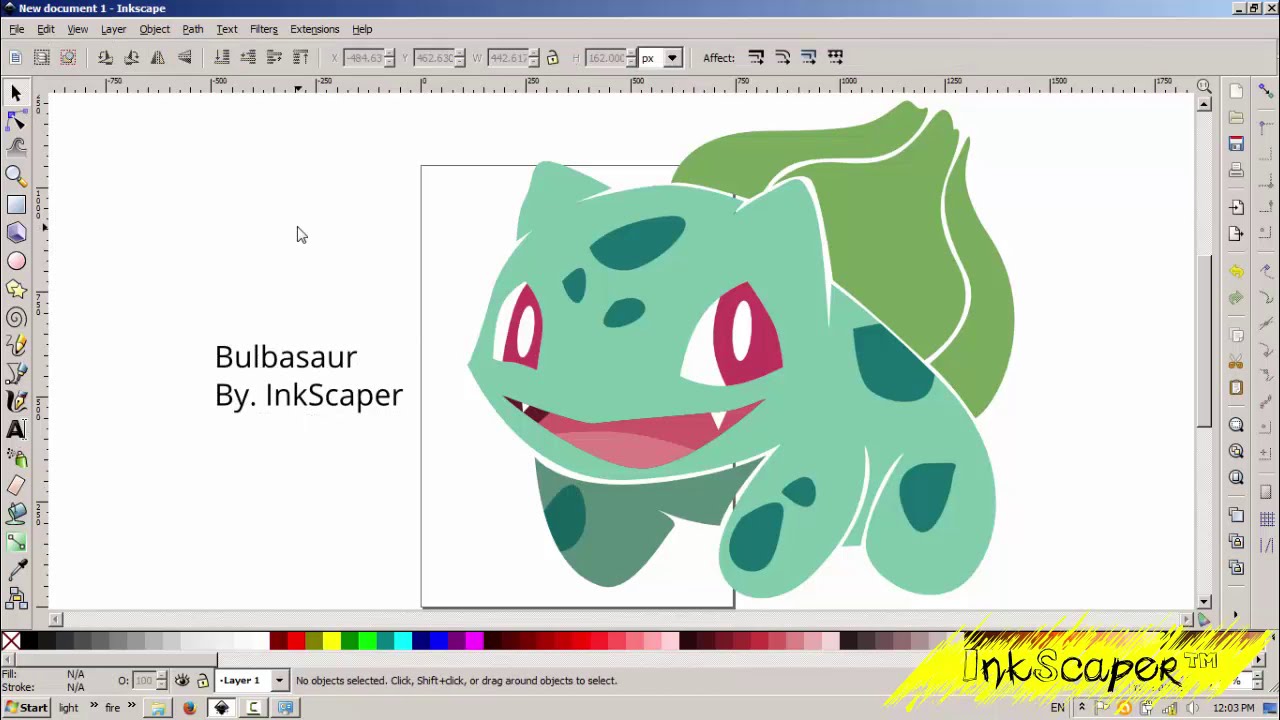Viewport: 1280px width, 720px height.
Task: Expand the Layer 1 layer selector
Action: pyautogui.click(x=278, y=680)
